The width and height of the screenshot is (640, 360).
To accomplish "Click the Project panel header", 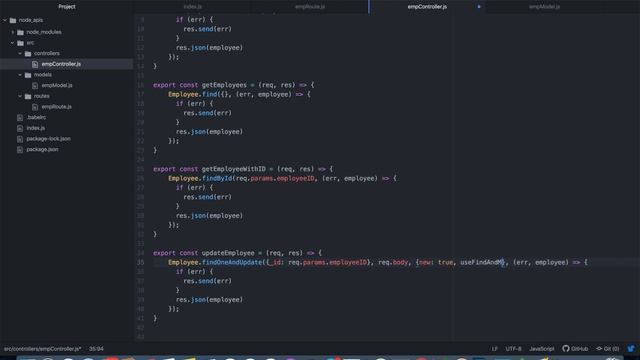I will tap(67, 7).
